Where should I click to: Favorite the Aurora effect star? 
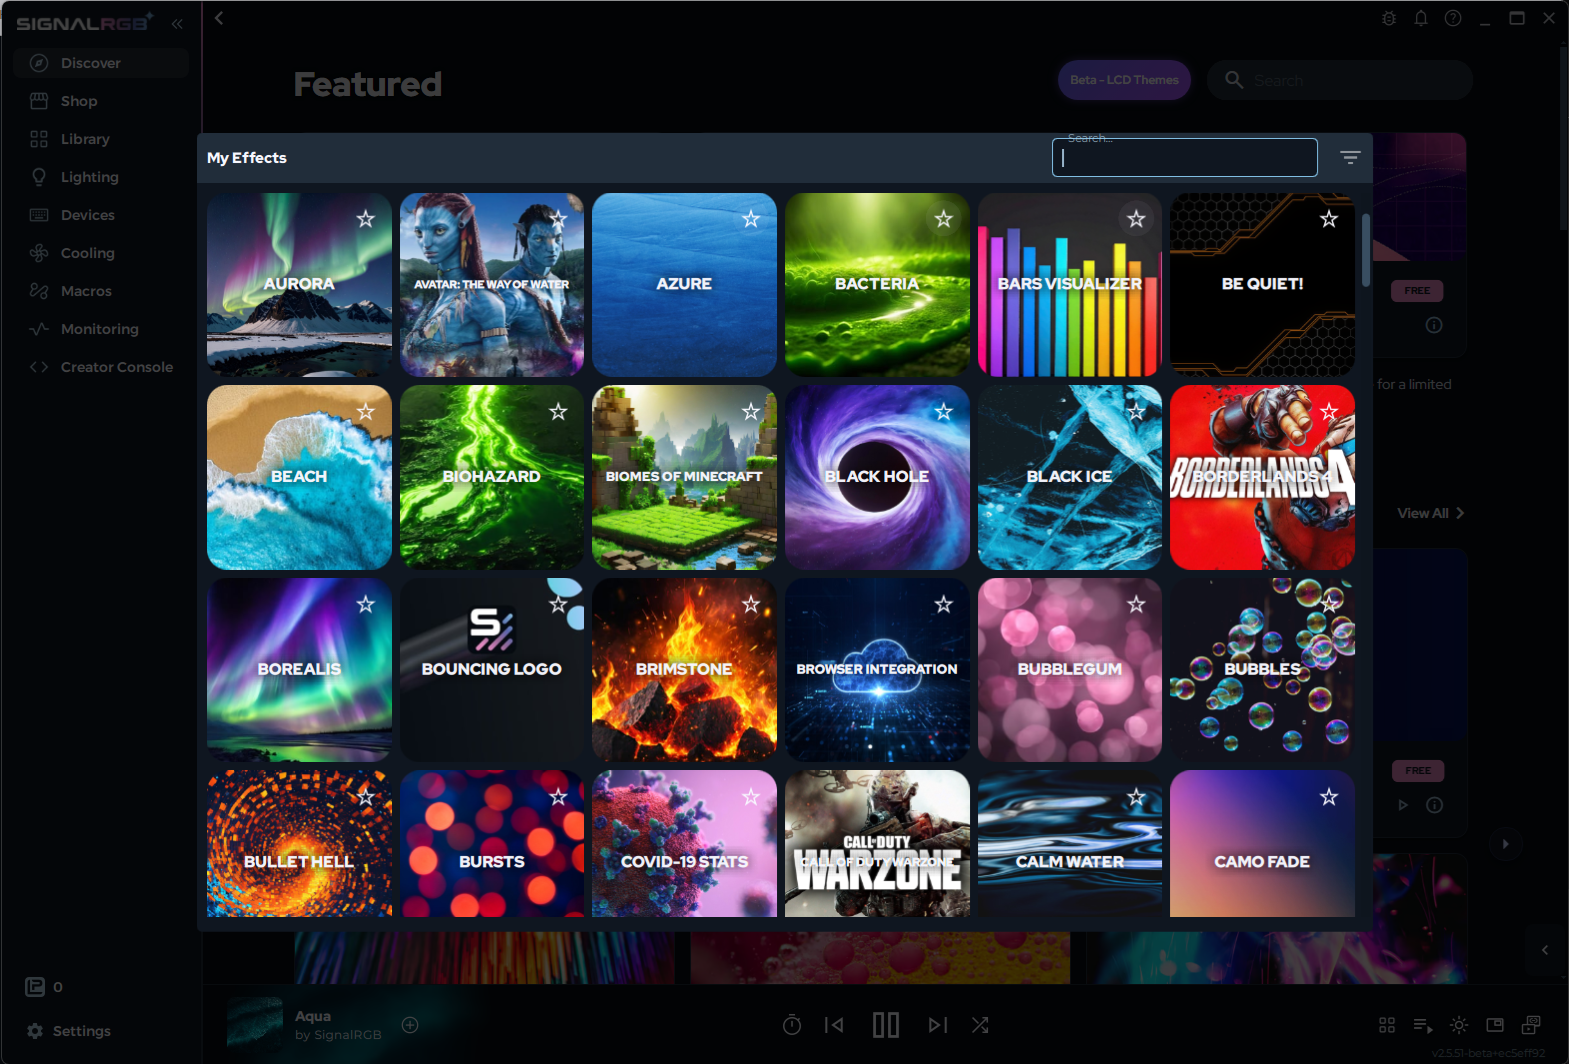(366, 219)
